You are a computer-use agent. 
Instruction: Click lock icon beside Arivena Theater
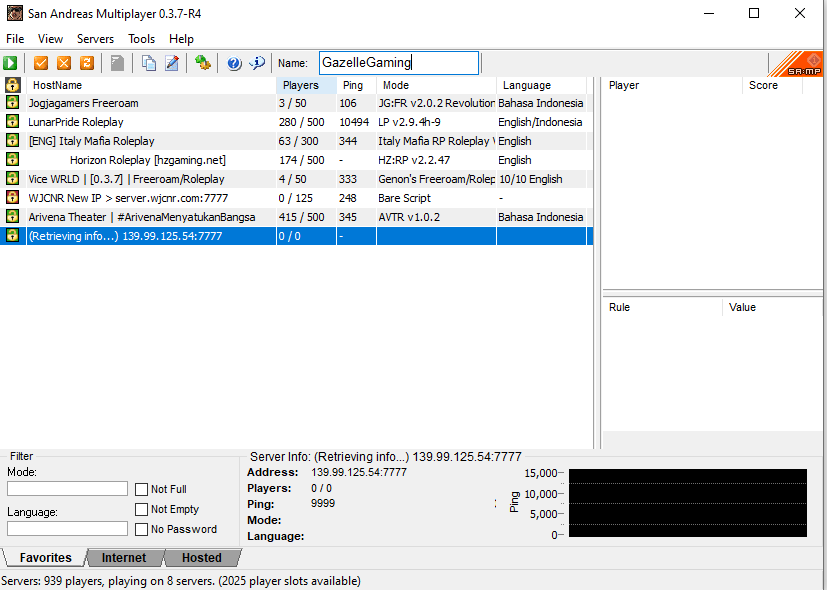point(13,217)
